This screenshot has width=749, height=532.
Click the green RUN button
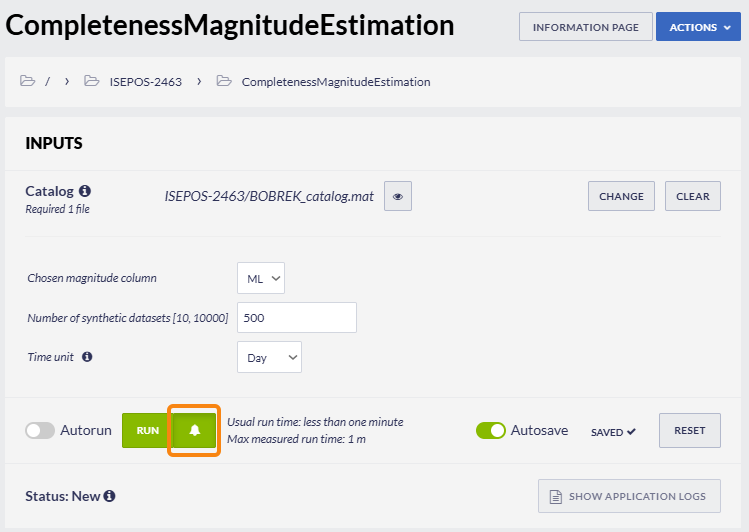pos(147,430)
